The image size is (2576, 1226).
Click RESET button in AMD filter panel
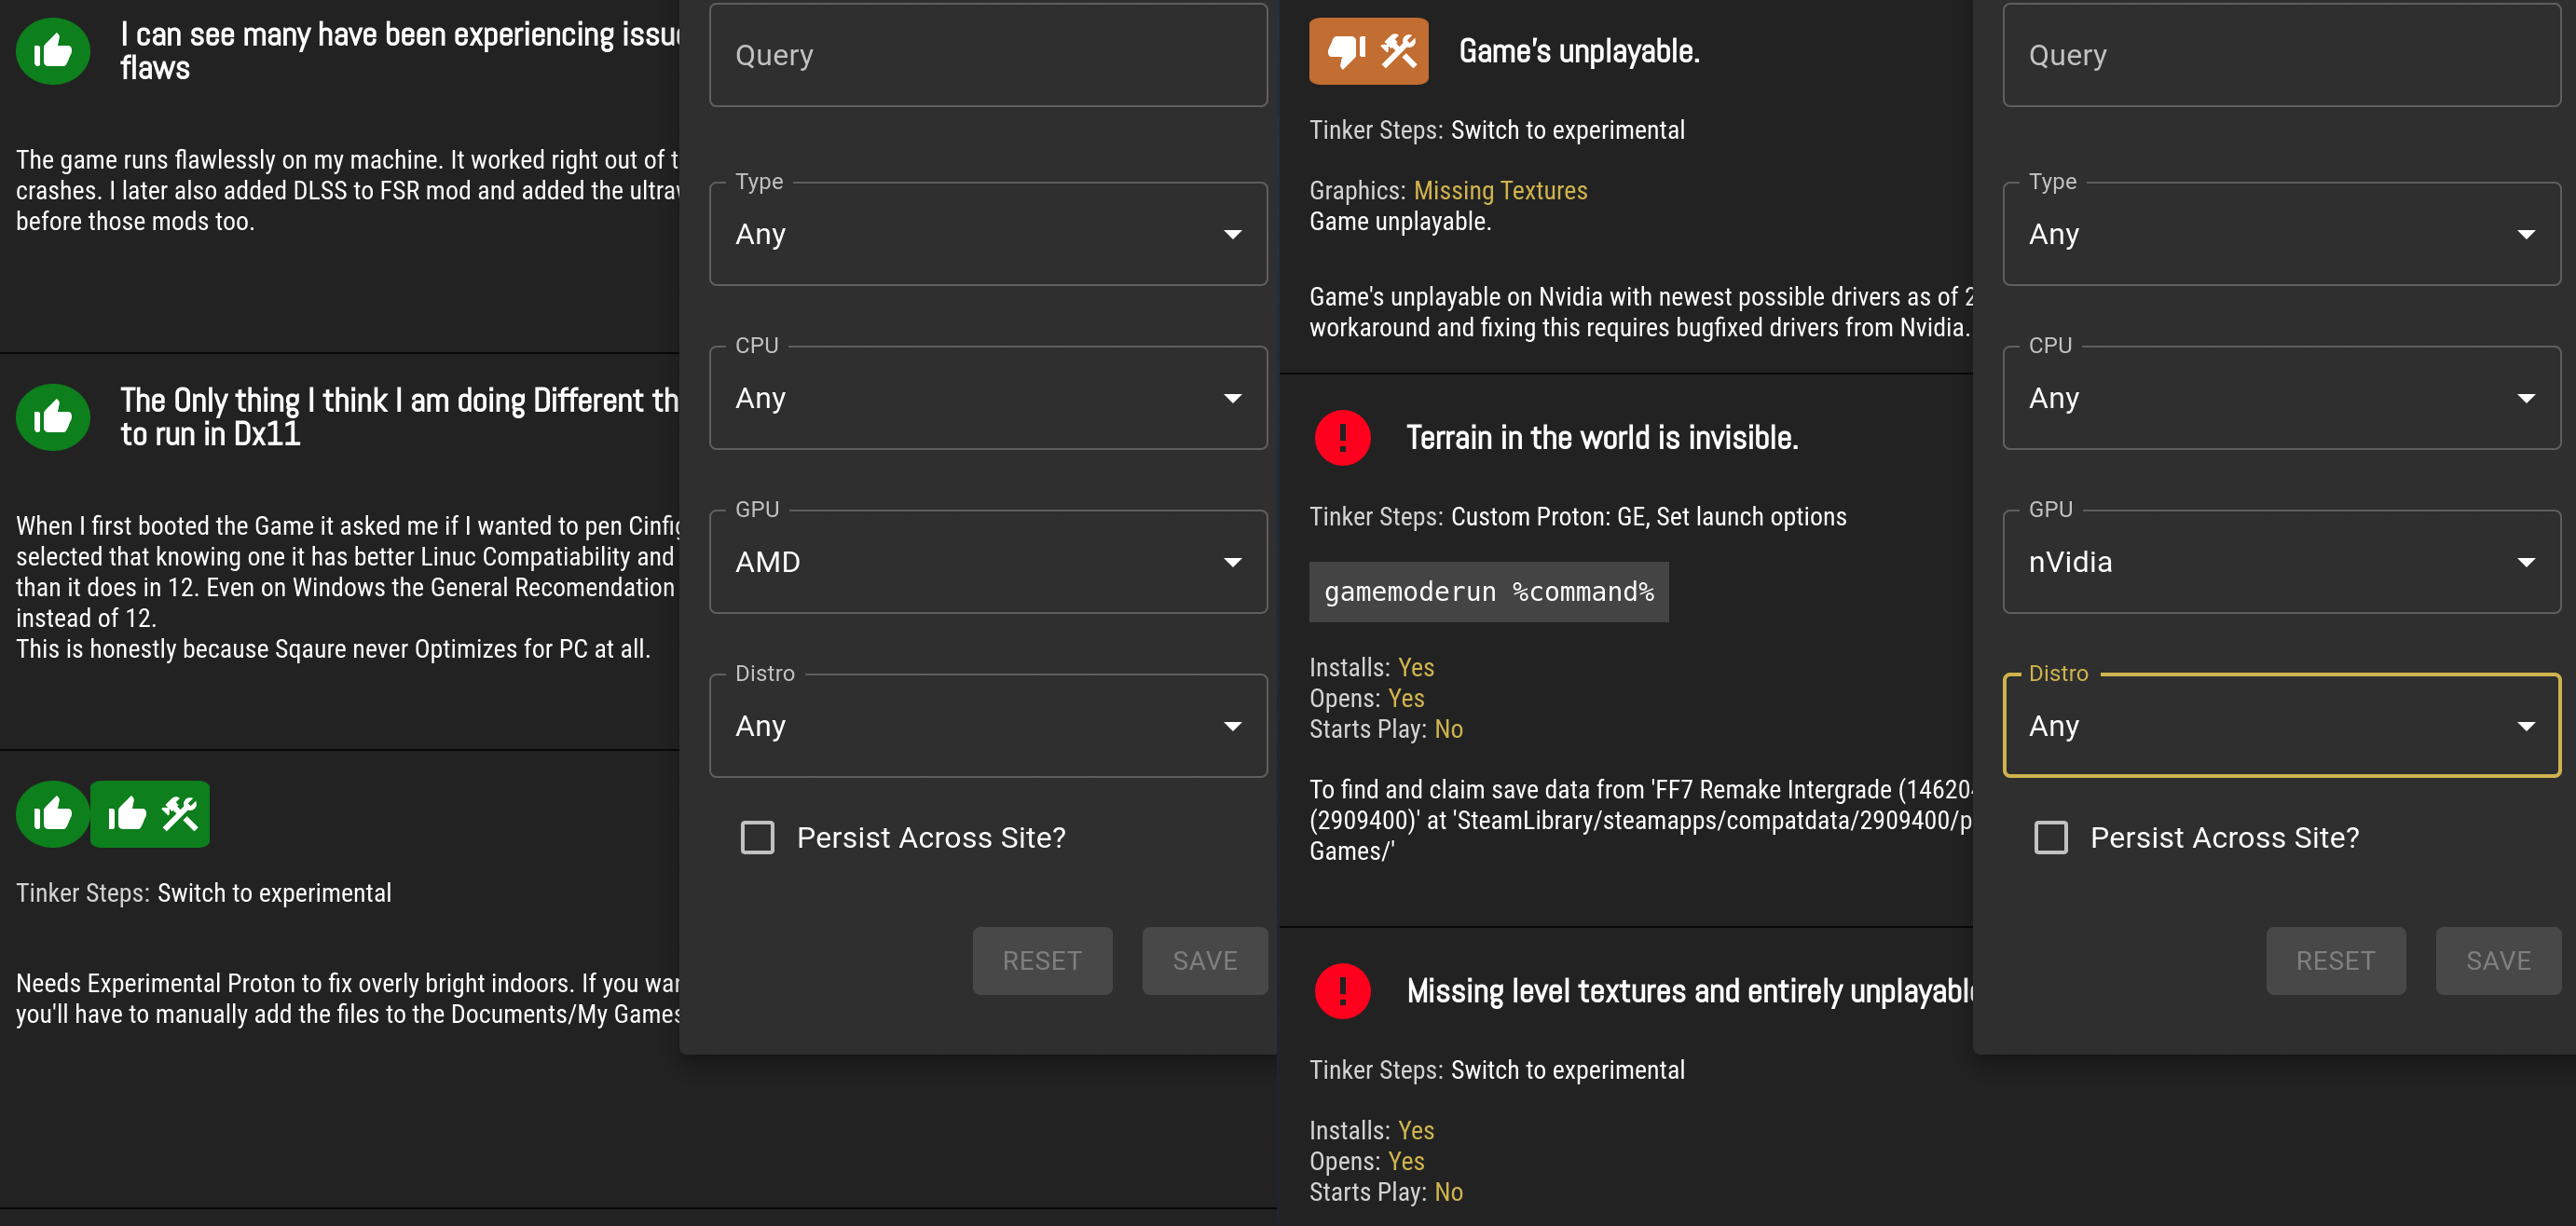point(1042,961)
